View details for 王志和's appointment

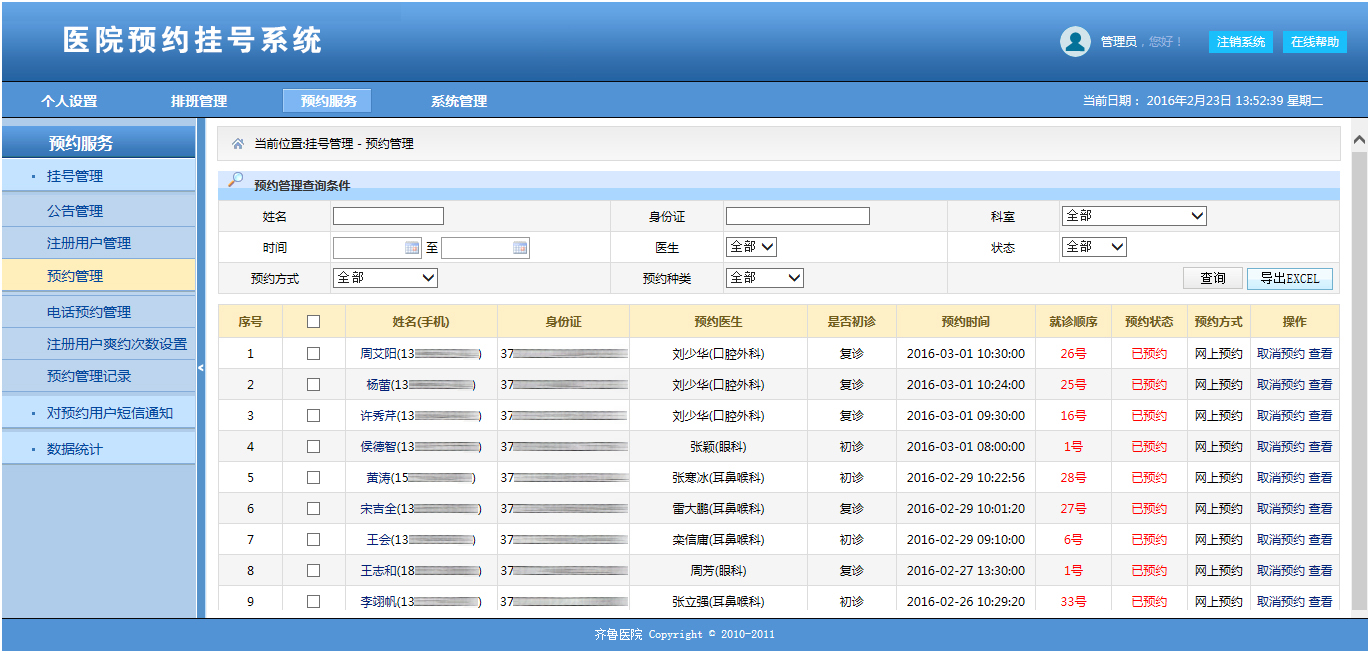pyautogui.click(x=1321, y=571)
